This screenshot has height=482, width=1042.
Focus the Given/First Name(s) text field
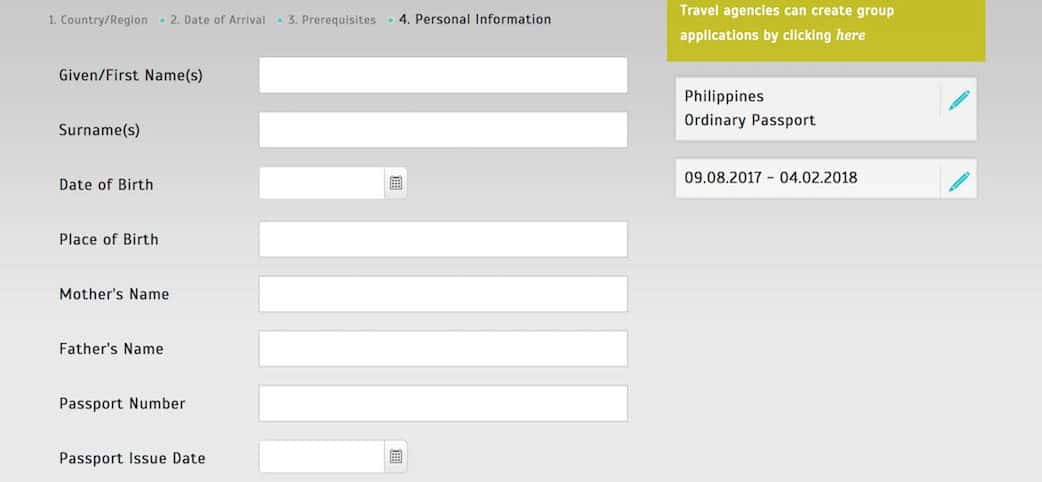click(443, 75)
